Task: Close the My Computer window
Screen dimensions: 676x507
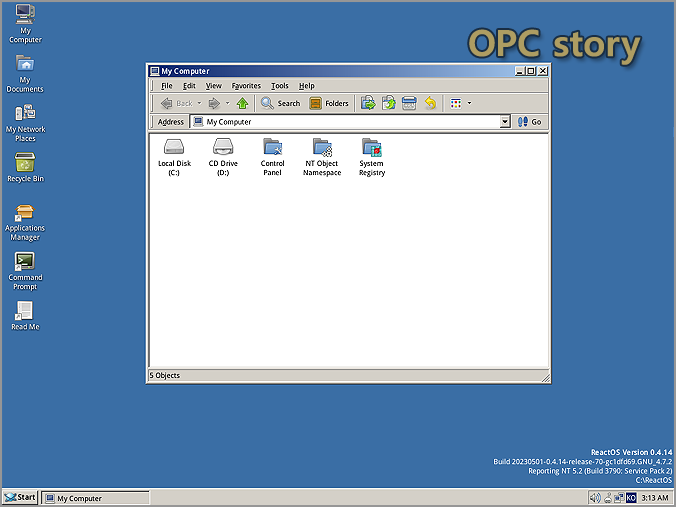Action: pyautogui.click(x=543, y=71)
